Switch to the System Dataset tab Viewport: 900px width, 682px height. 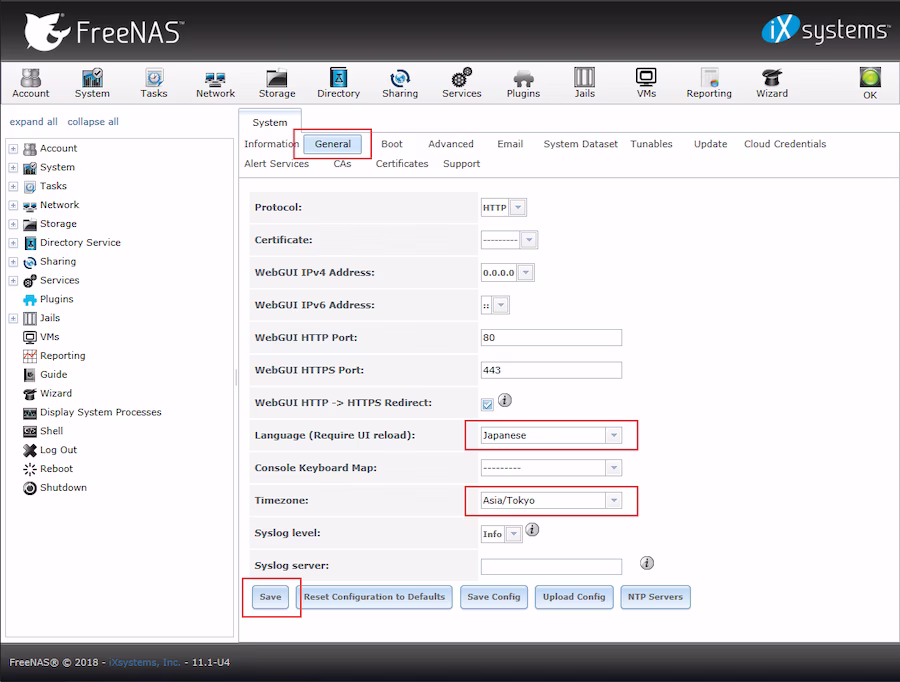click(581, 144)
